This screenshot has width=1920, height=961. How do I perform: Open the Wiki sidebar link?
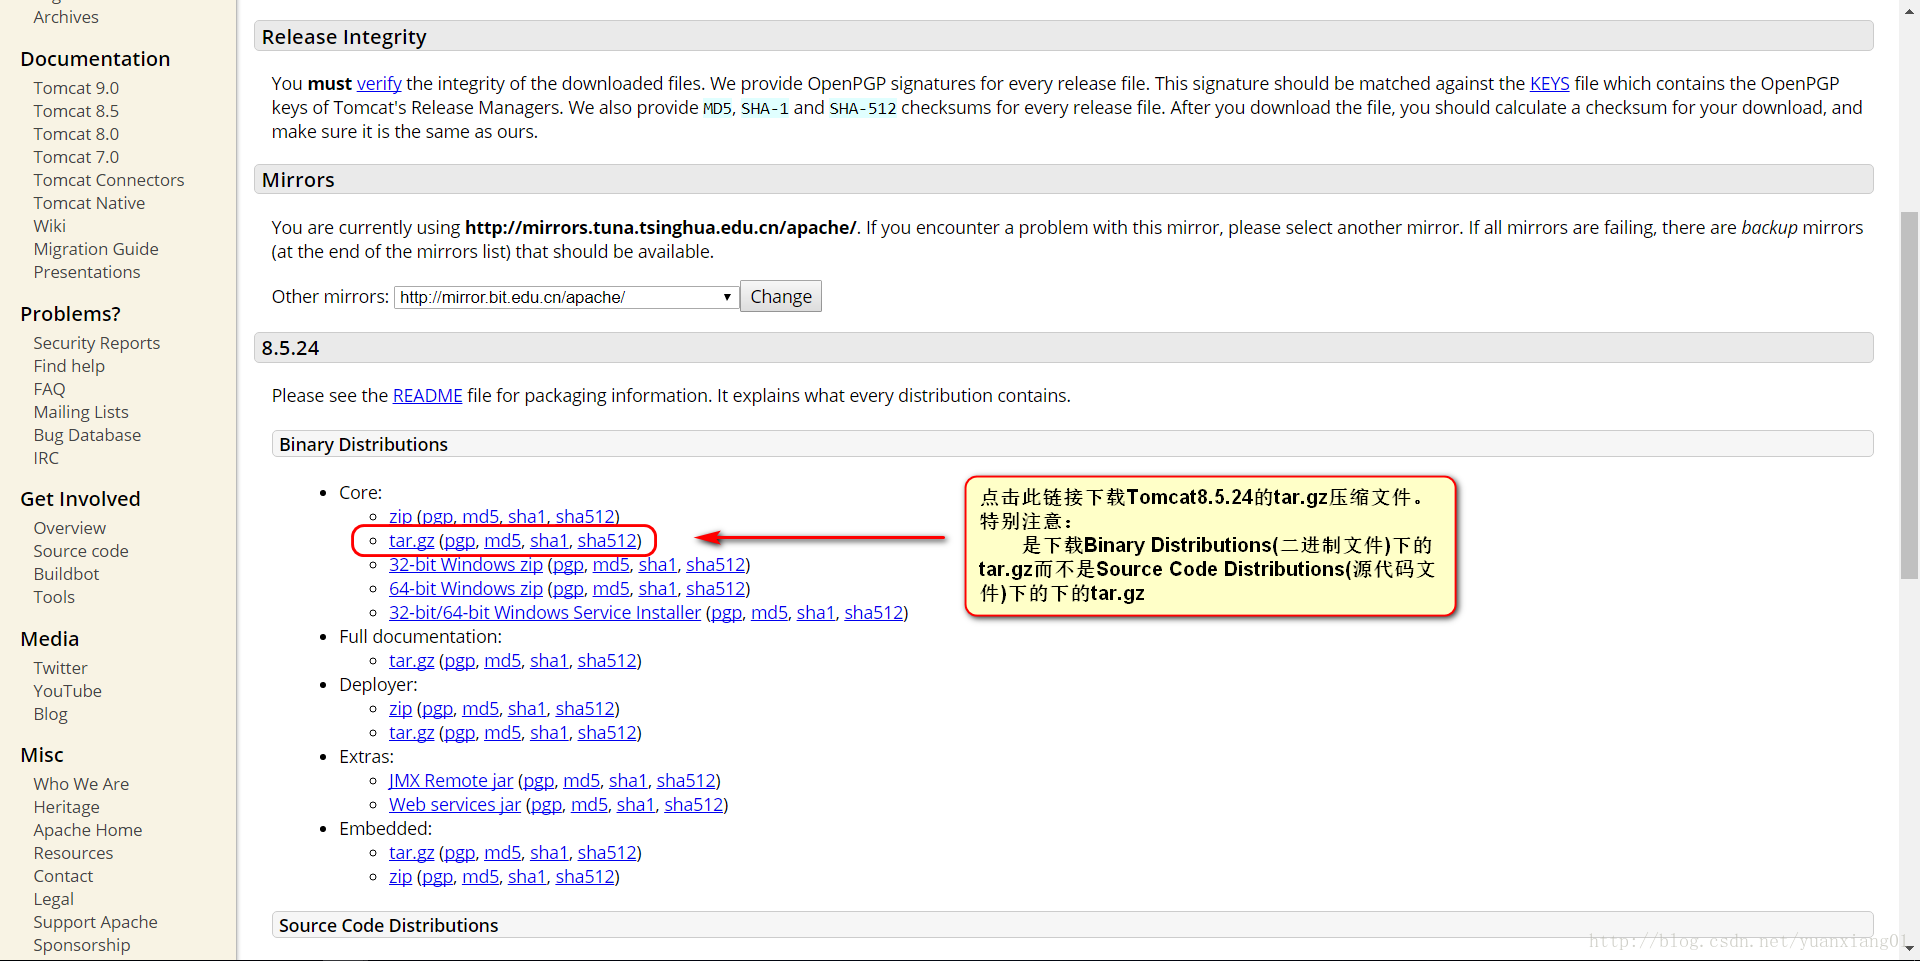(49, 226)
